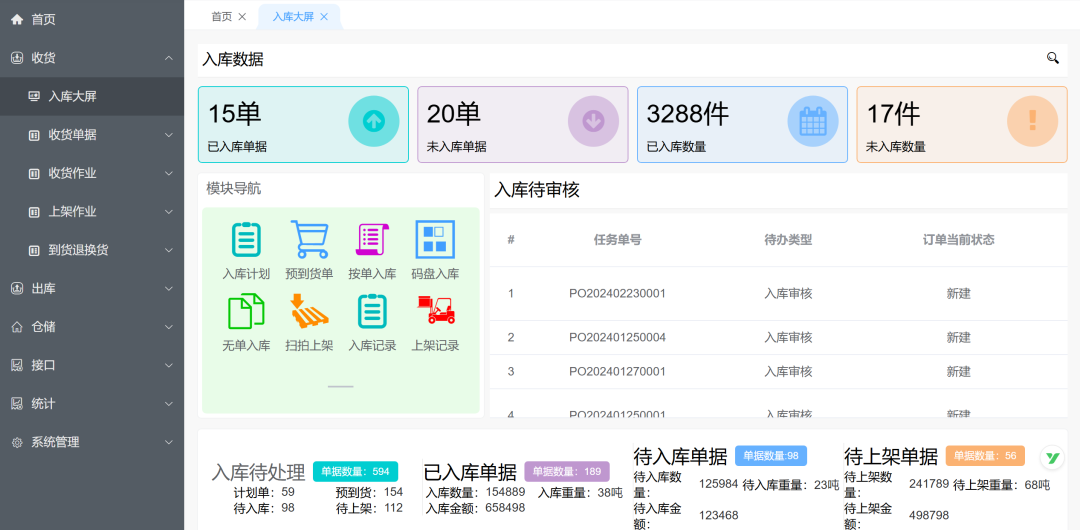Click the 上架记录 forklift icon
This screenshot has height=530, width=1080.
tap(435, 311)
